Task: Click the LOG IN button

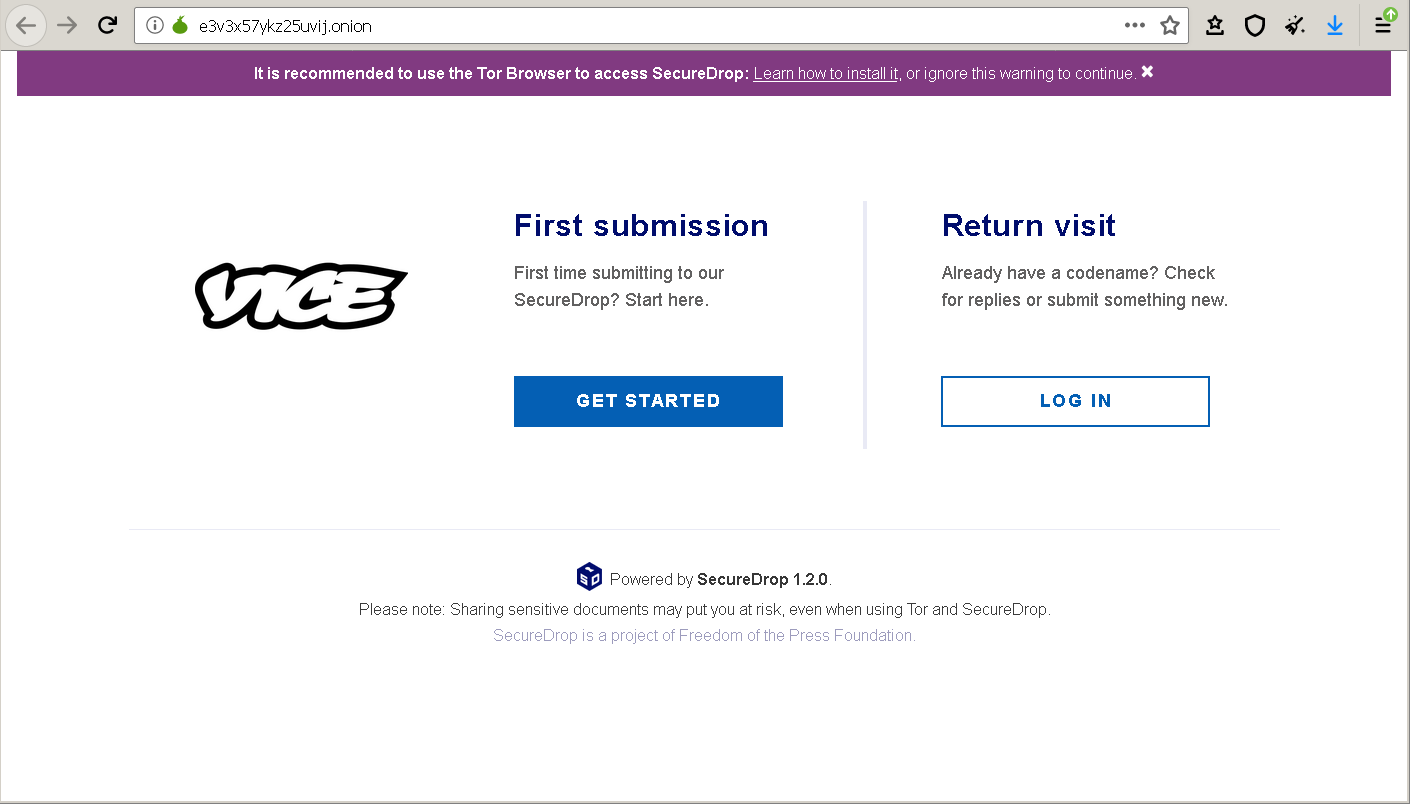Action: 1075,401
